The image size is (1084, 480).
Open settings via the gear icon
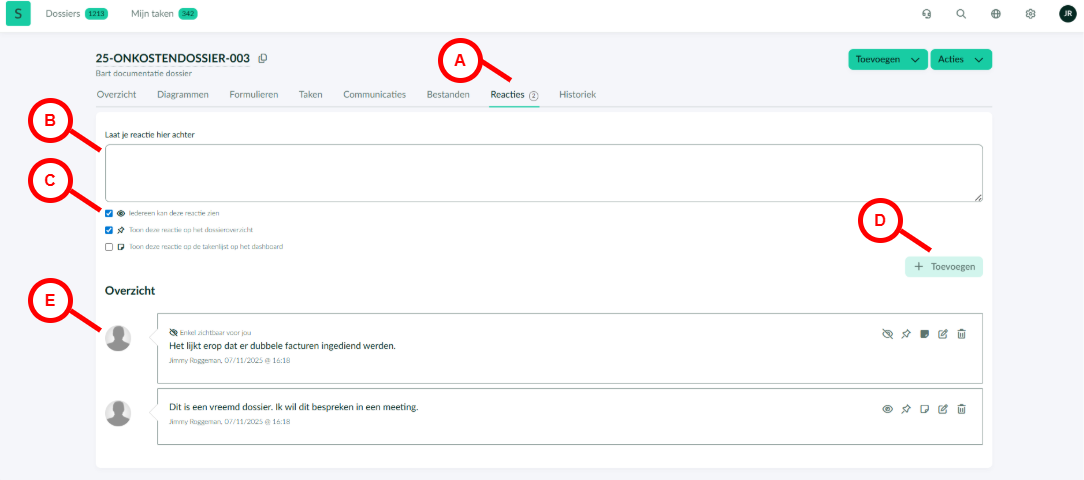click(x=1030, y=14)
